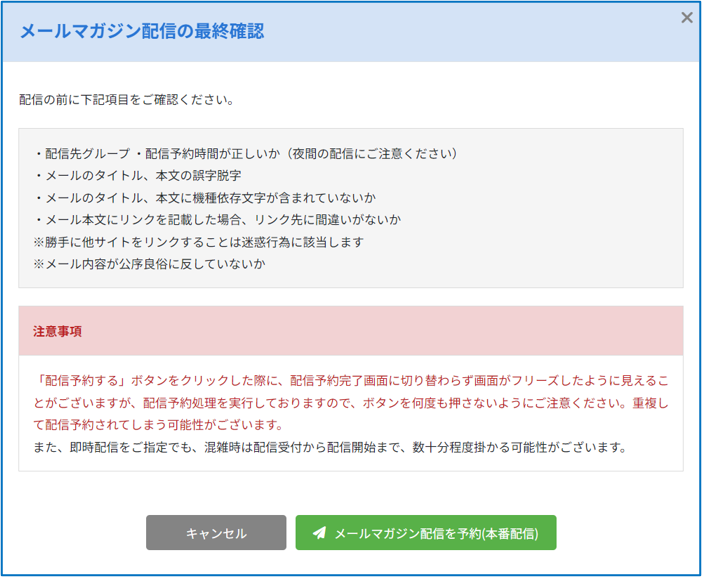
Task: Click the red warning starting 「配信予約する」ボタン
Action: coord(351,402)
